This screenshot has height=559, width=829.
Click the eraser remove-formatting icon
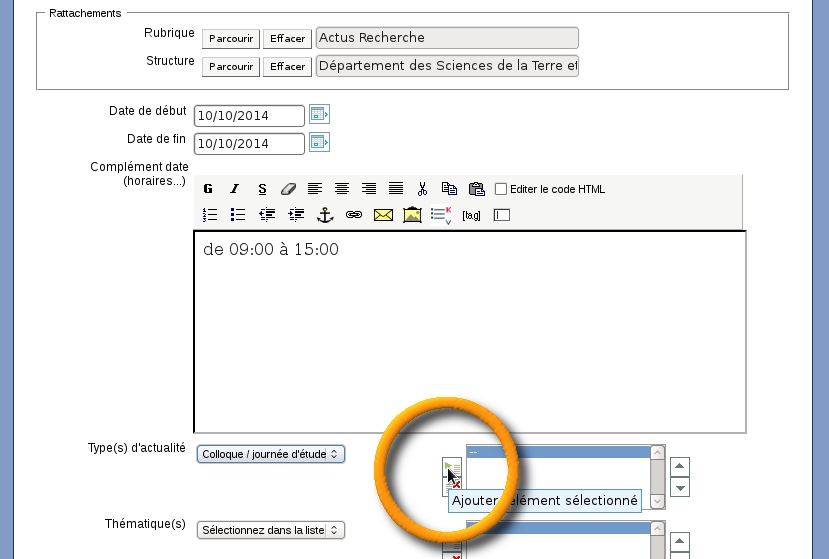tap(288, 189)
